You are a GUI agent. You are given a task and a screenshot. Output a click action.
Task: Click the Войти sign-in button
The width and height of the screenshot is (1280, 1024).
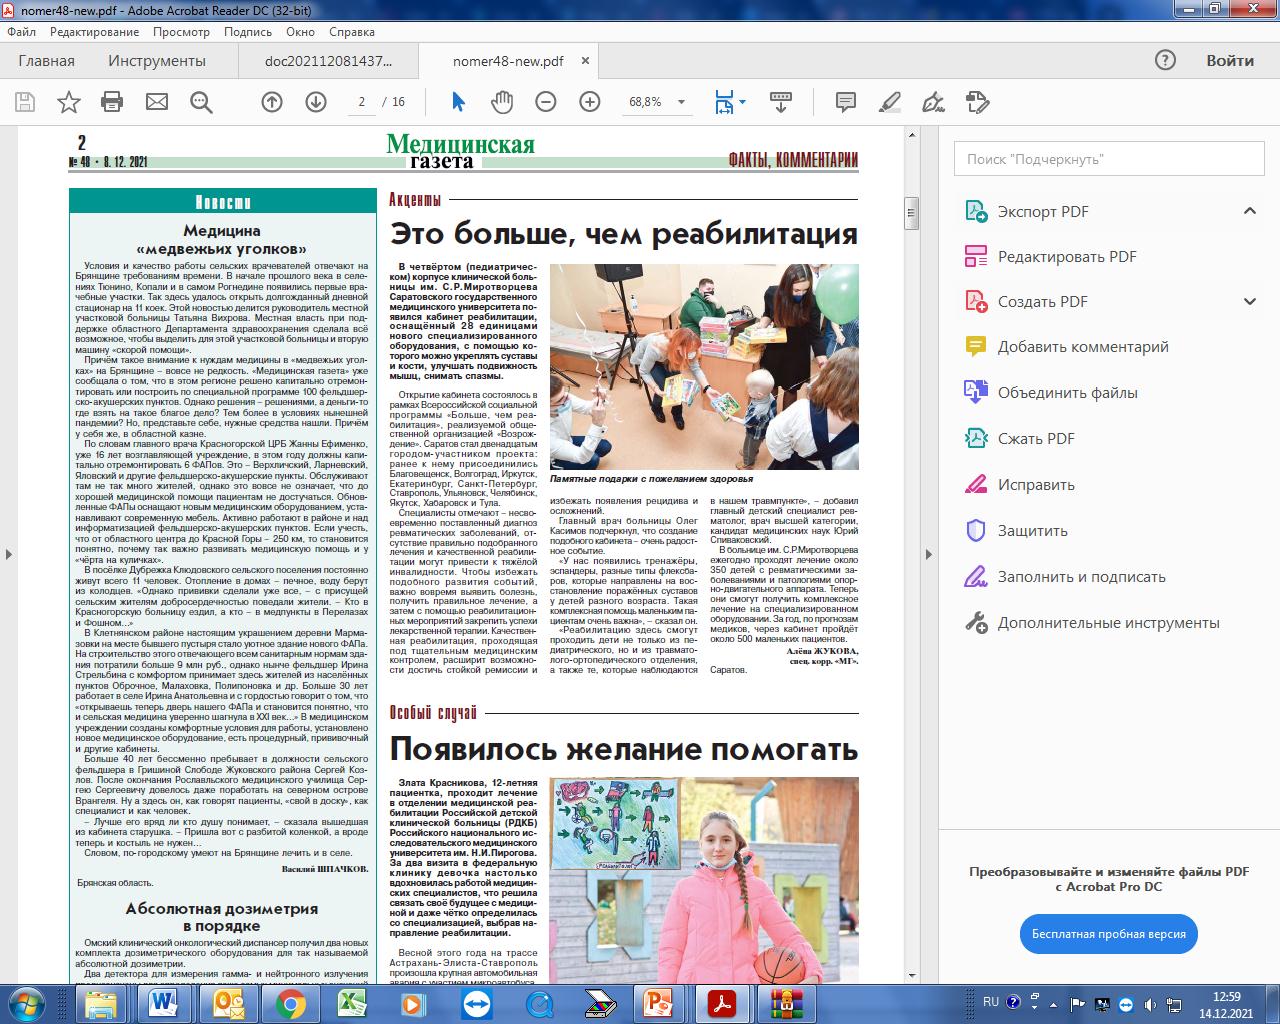[1230, 60]
